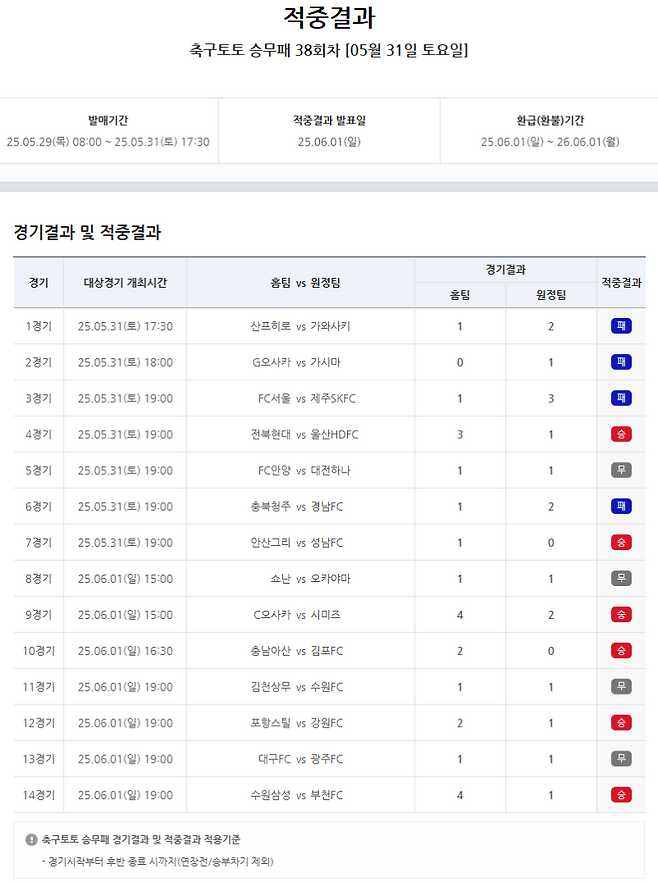Click the 승 result badge for 4경기
Screen dimensions: 658x882
coord(621,434)
